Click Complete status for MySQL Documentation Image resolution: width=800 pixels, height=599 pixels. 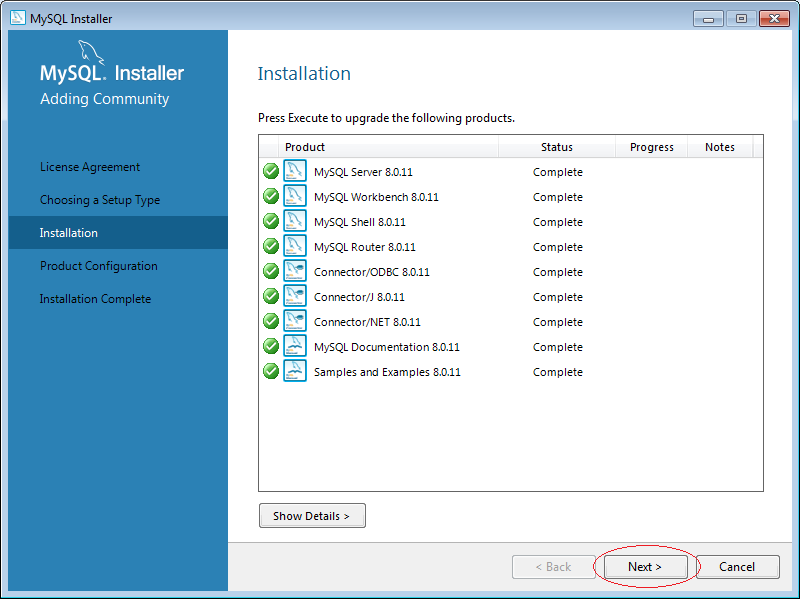pos(558,347)
